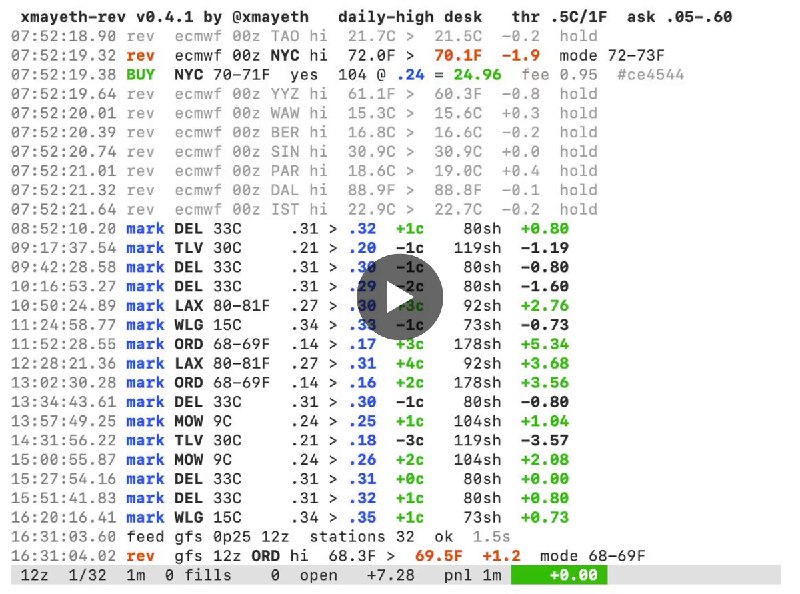Click the "xmayeth-rev v0.4.1" title text

click(107, 17)
